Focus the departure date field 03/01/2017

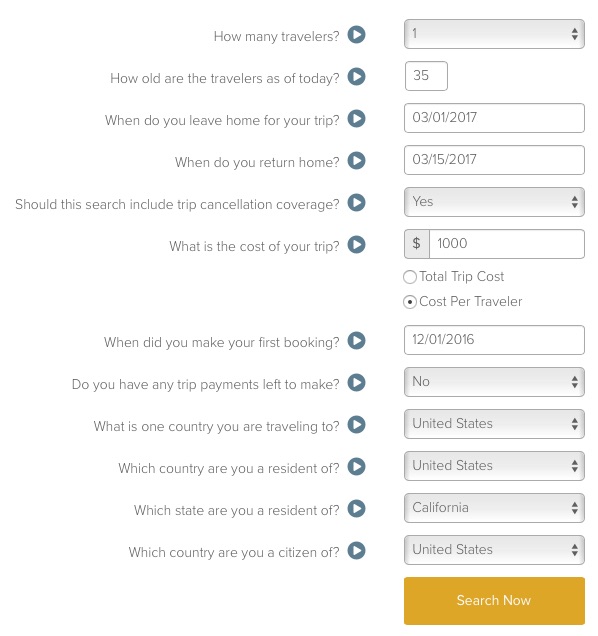coord(494,118)
